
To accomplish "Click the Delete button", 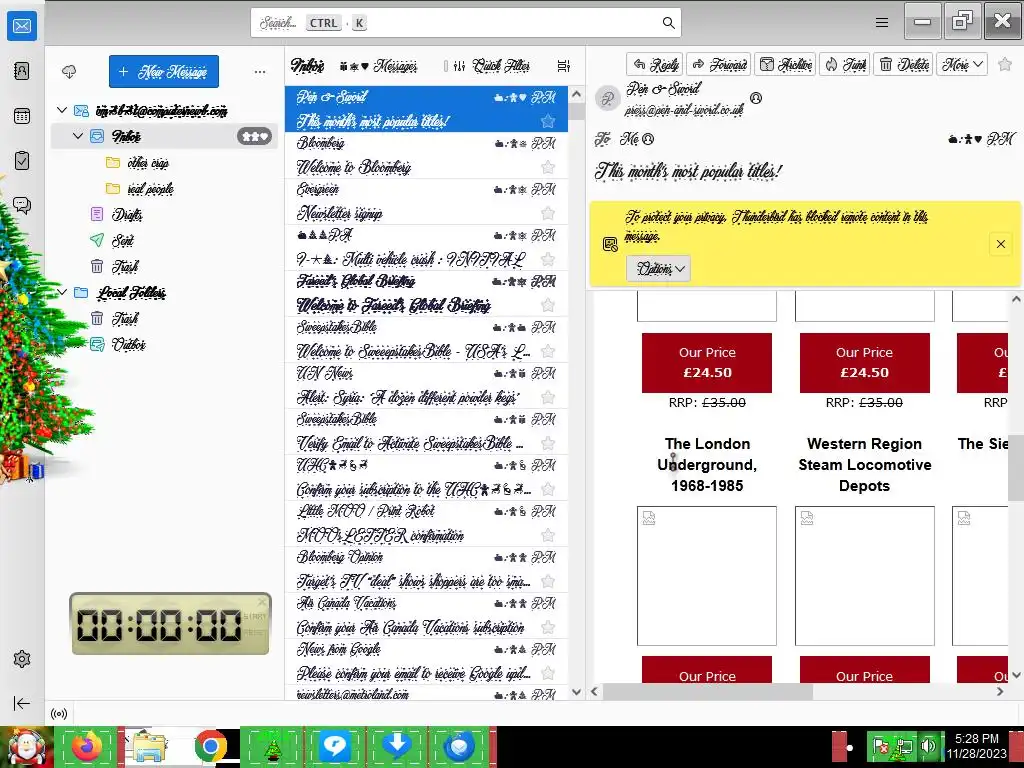I will (x=904, y=64).
